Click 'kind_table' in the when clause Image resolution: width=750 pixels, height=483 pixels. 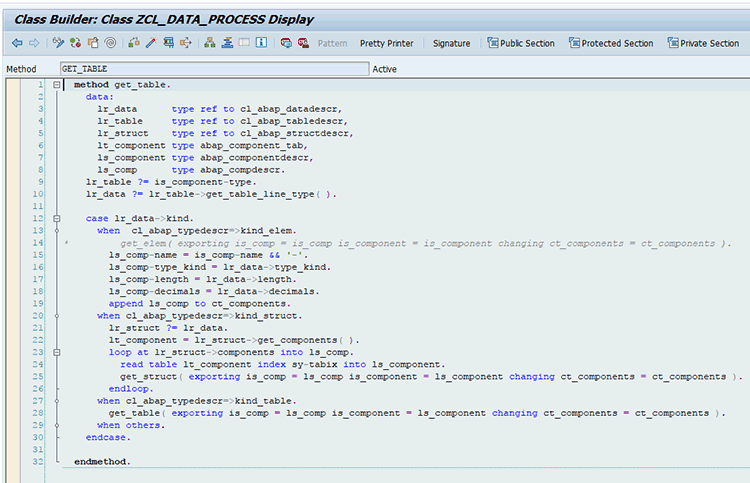(x=265, y=401)
